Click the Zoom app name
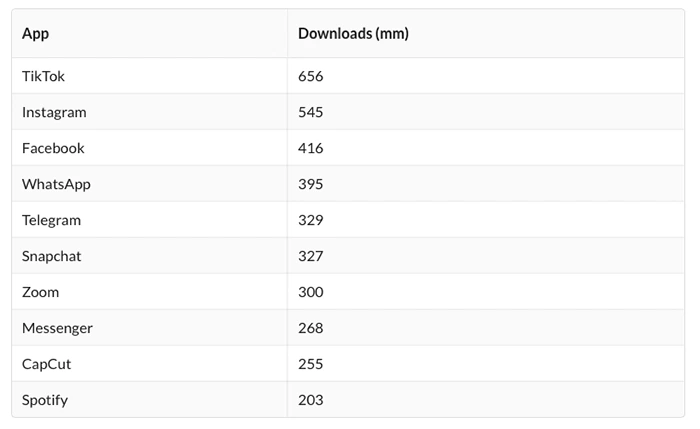The image size is (700, 429). pos(40,292)
